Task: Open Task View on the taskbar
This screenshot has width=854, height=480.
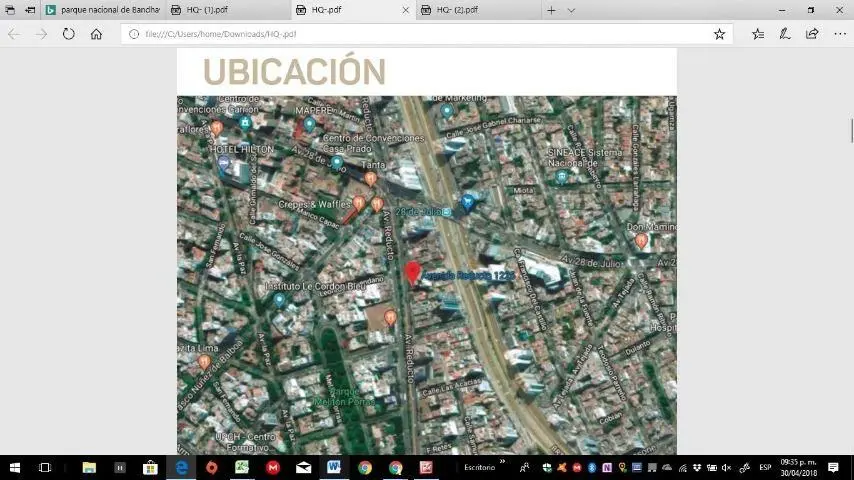Action: (x=45, y=467)
